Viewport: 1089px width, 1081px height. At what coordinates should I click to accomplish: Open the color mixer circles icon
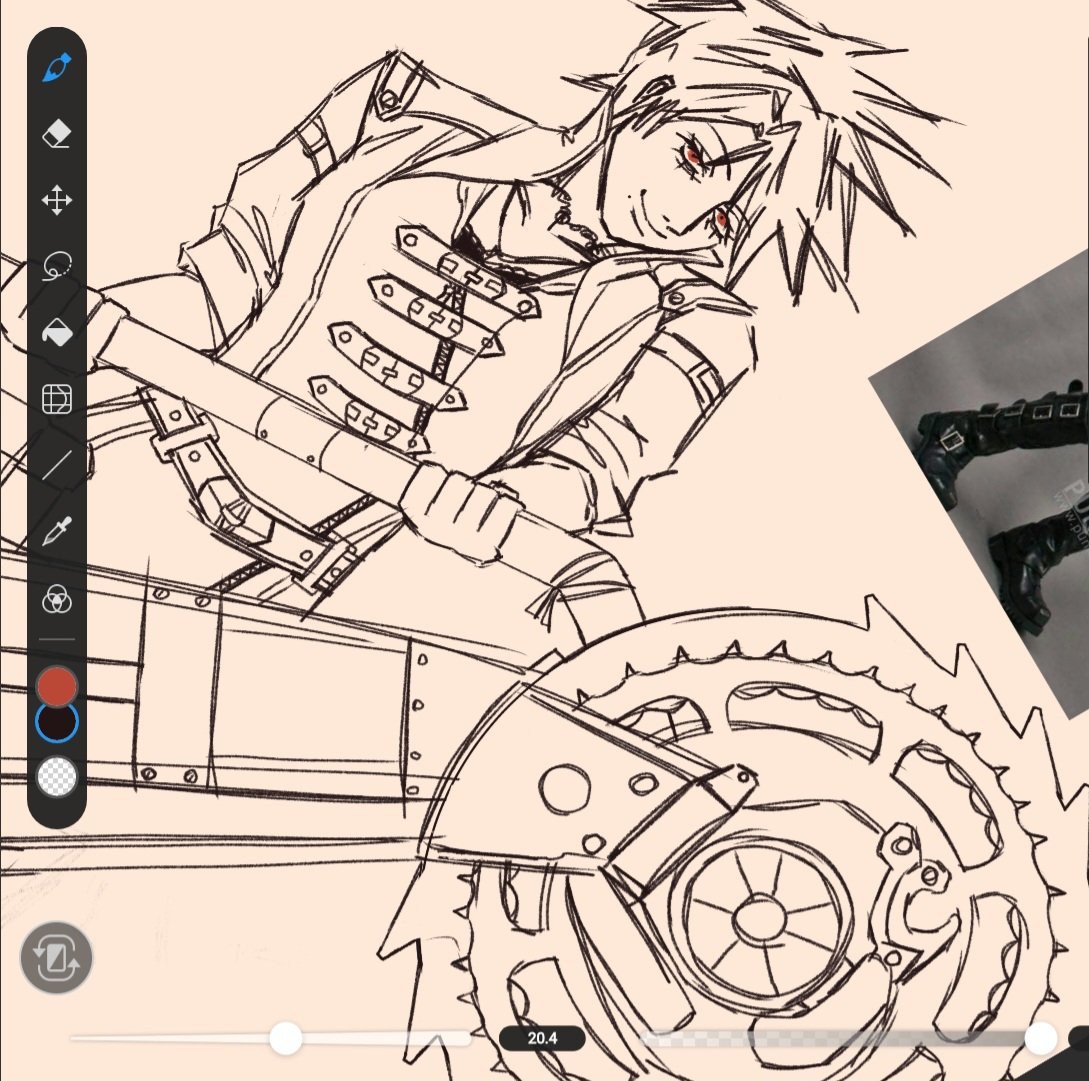point(57,599)
